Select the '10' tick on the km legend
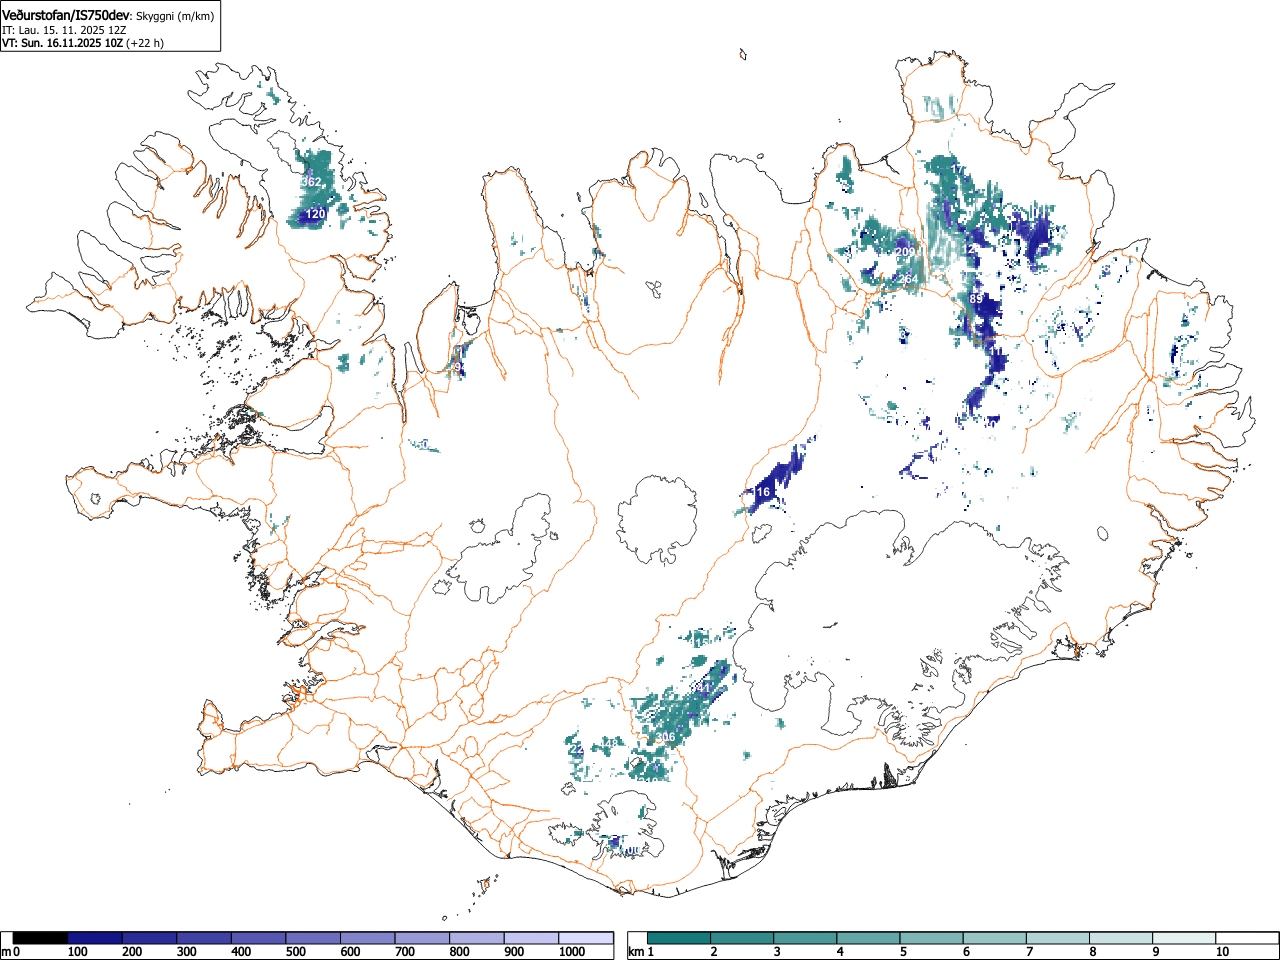This screenshot has width=1280, height=960. coord(1222,952)
